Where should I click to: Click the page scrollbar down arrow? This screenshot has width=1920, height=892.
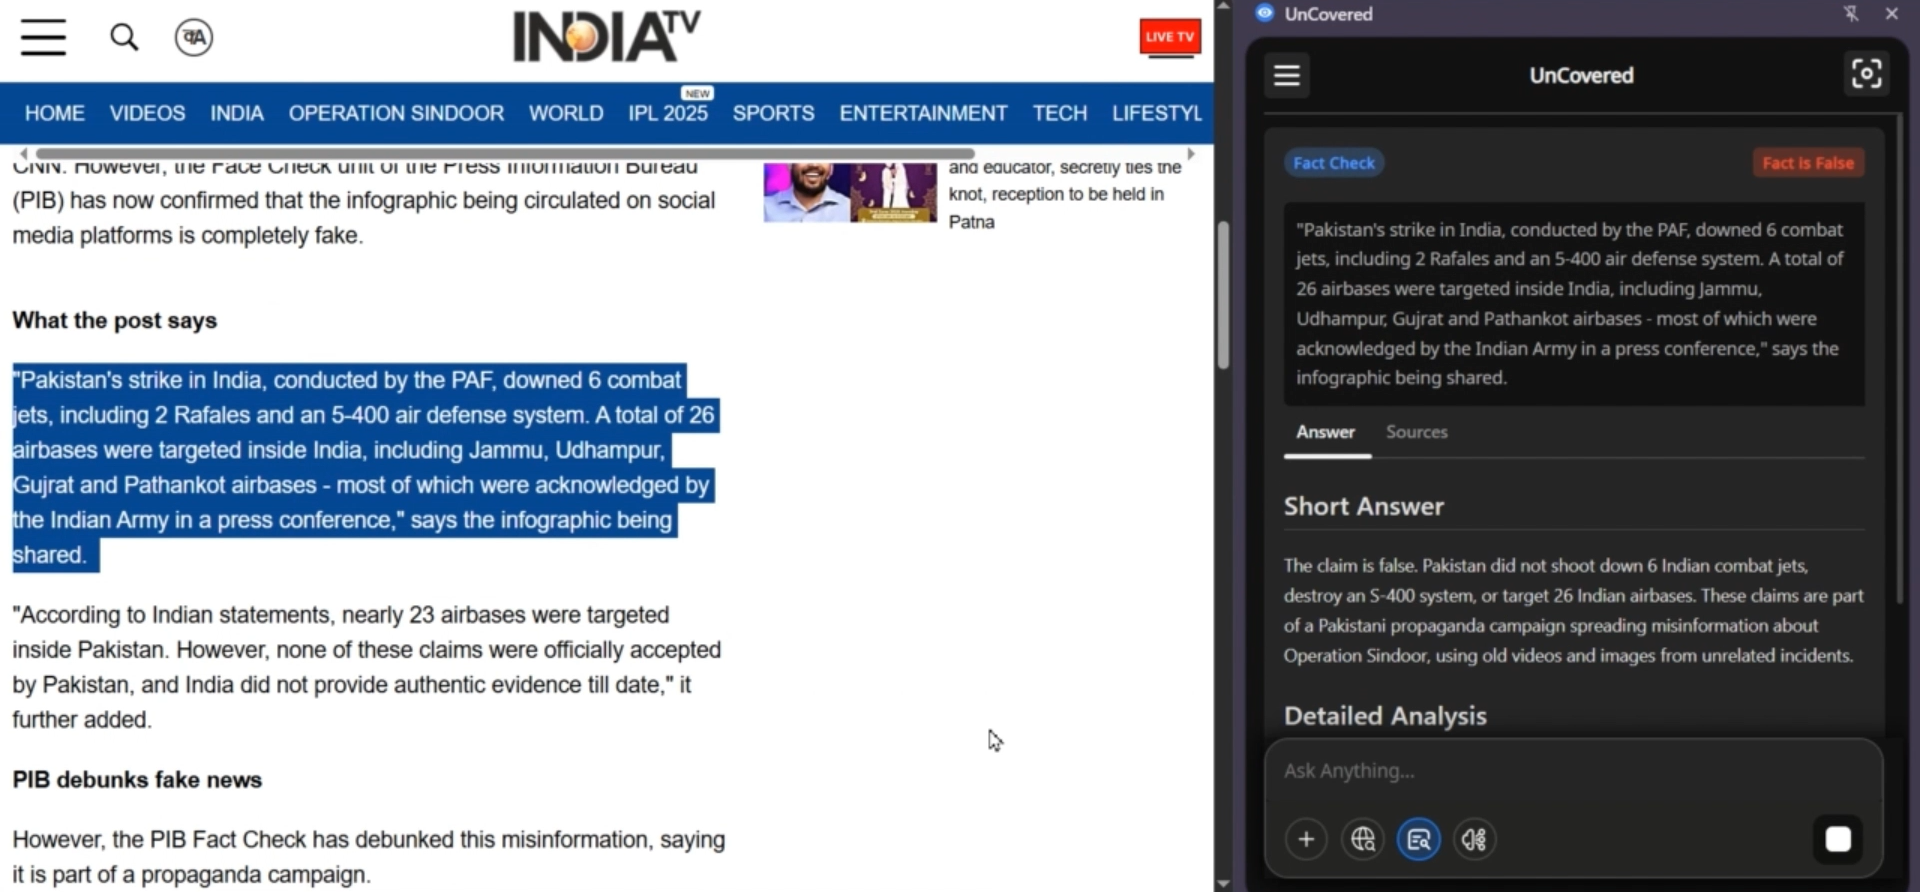pos(1223,883)
